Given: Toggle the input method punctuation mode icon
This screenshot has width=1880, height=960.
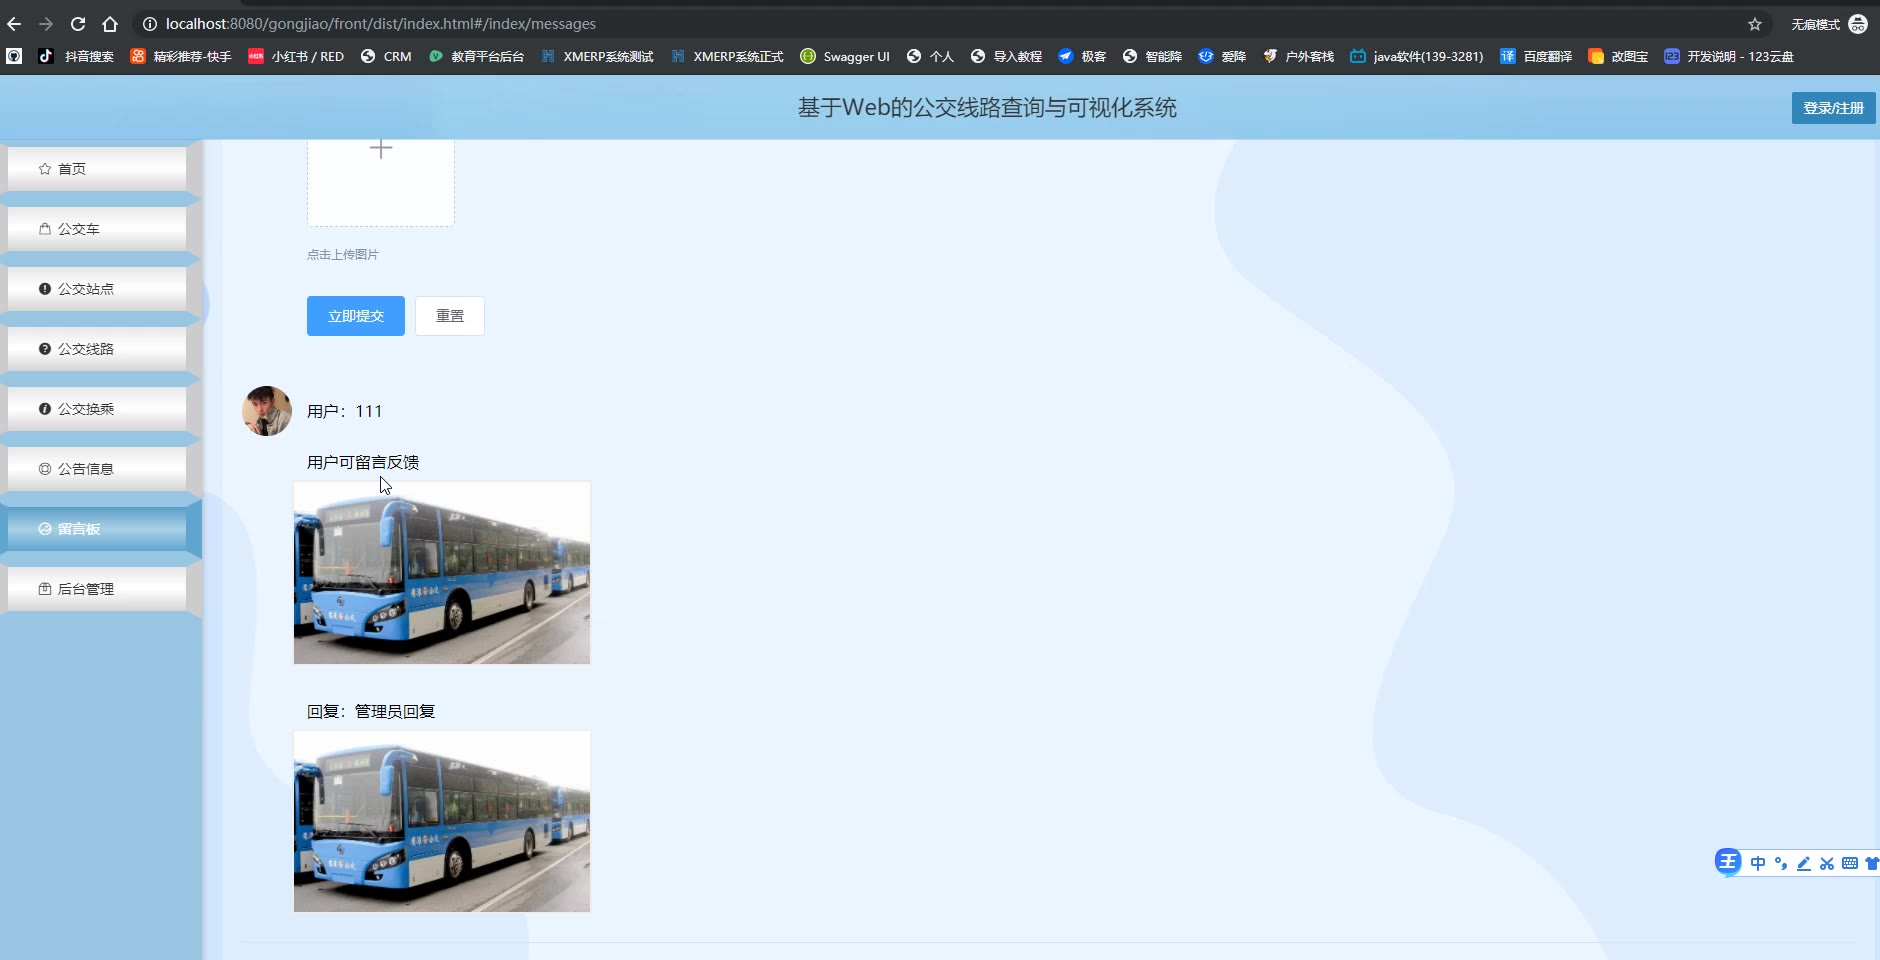Looking at the screenshot, I should click(x=1781, y=864).
